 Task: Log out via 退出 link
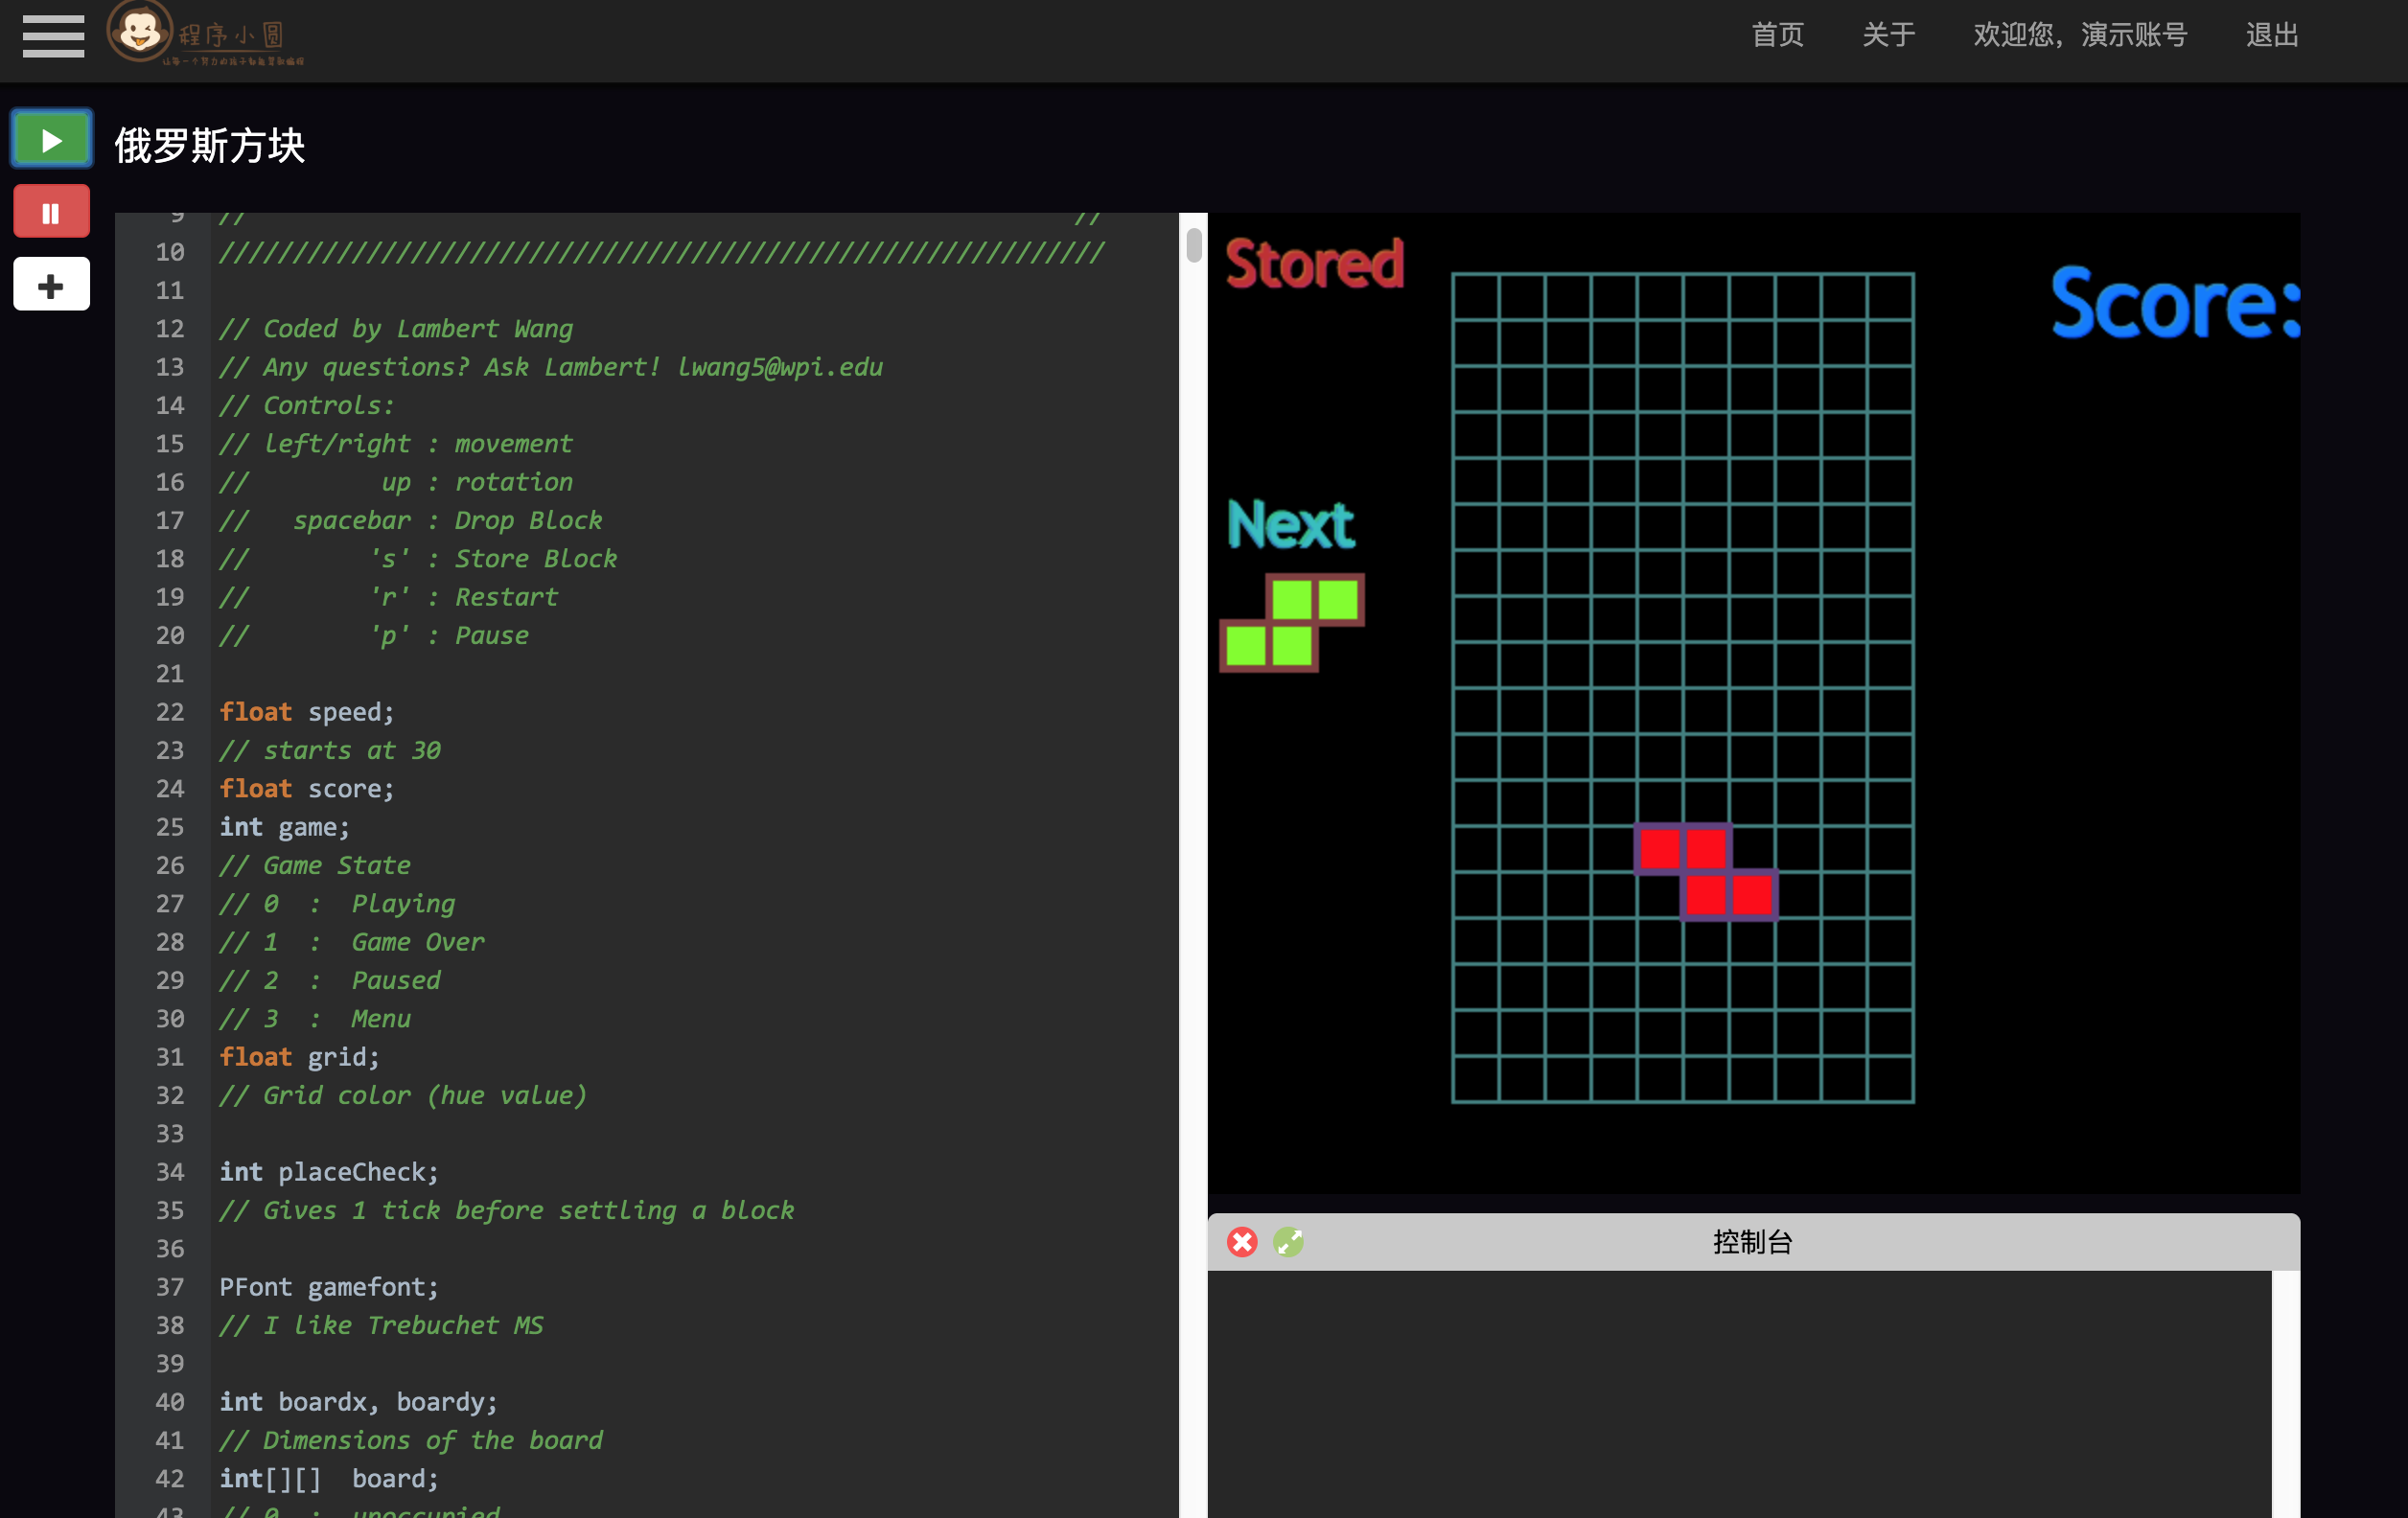coord(2272,35)
